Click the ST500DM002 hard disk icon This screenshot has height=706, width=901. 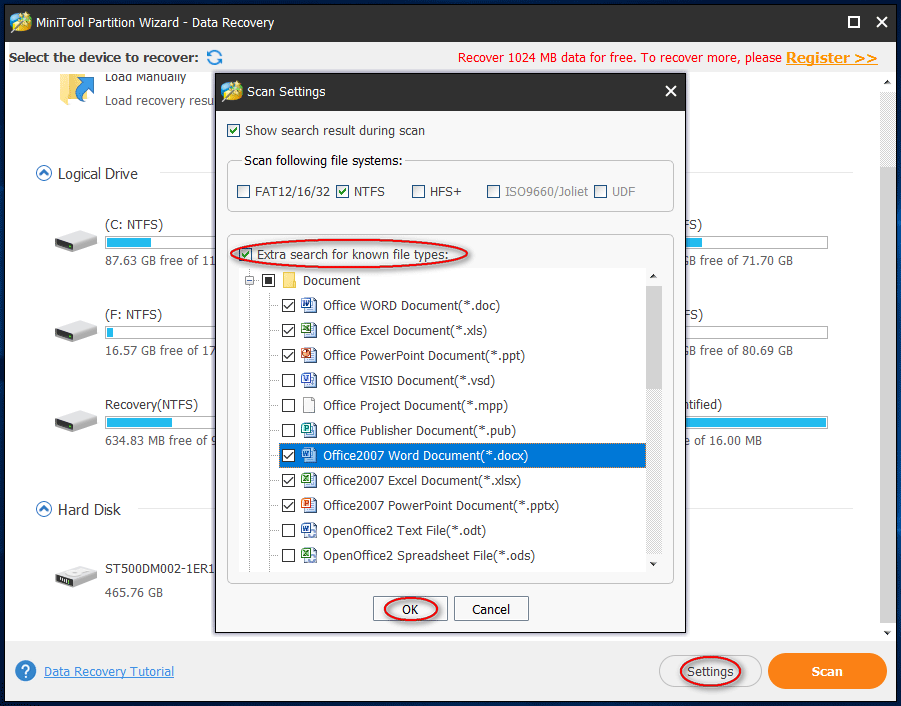76,576
